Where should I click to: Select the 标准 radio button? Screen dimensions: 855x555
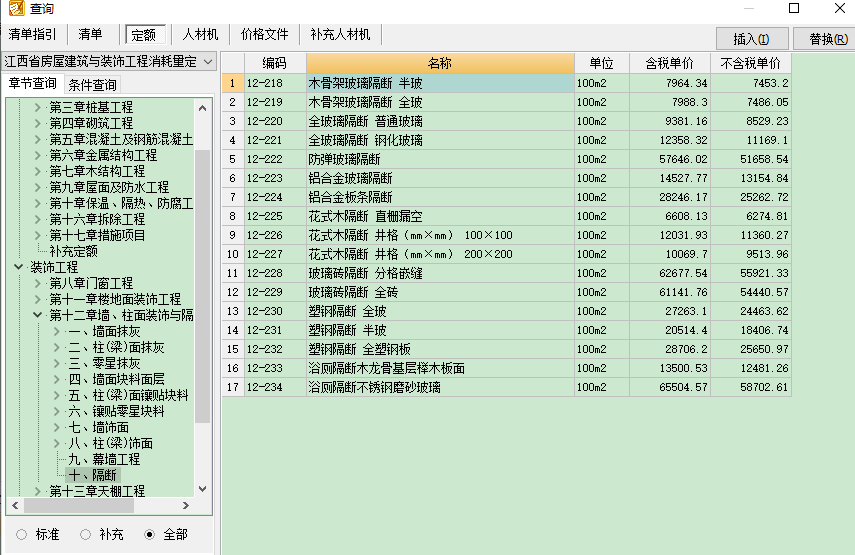[21, 535]
